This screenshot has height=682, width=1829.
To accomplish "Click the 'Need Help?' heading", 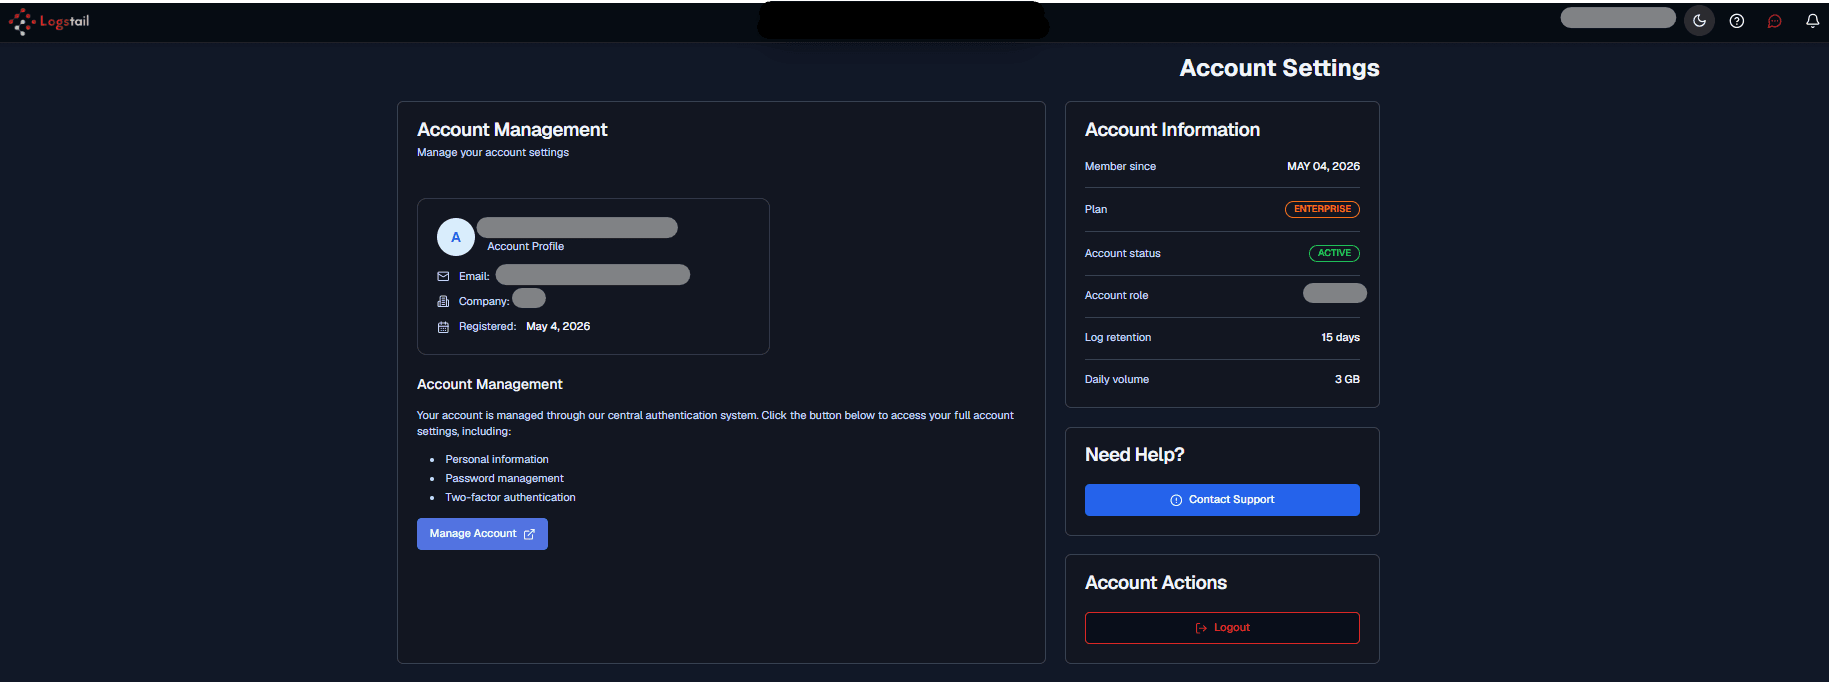I will [1134, 455].
